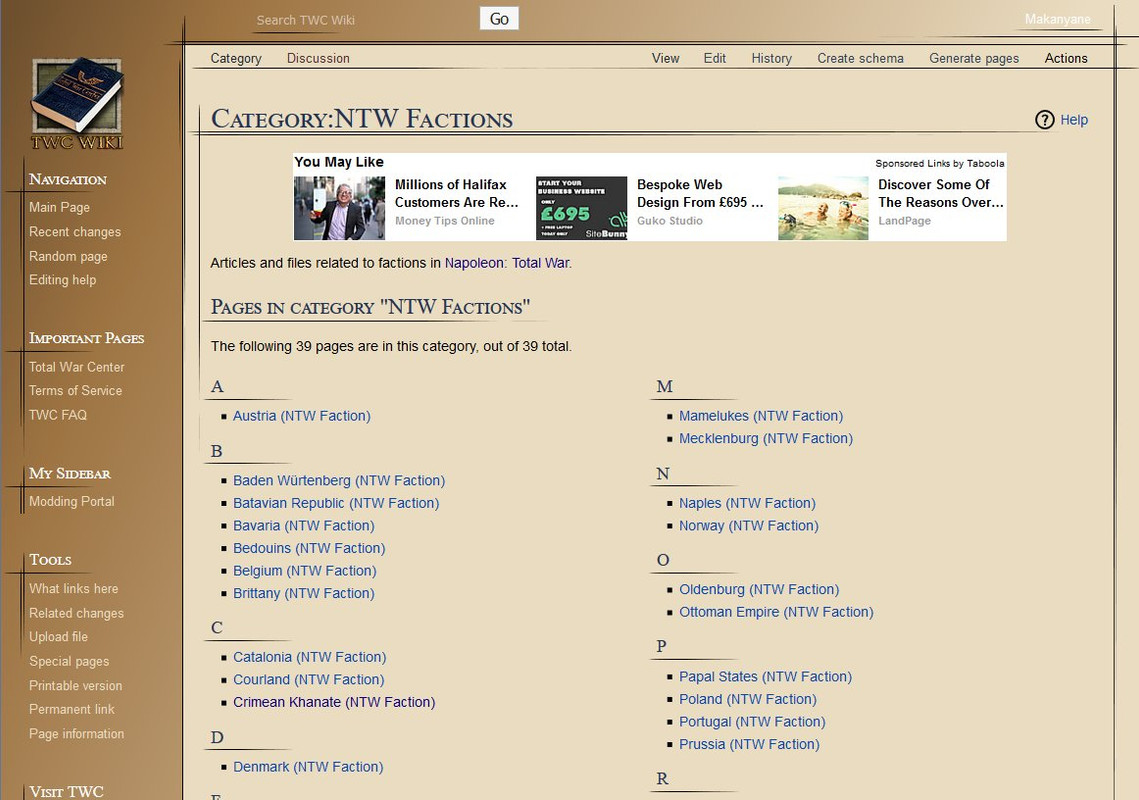Image resolution: width=1139 pixels, height=800 pixels.
Task: Open Permanent link in Tools
Action: 72,709
